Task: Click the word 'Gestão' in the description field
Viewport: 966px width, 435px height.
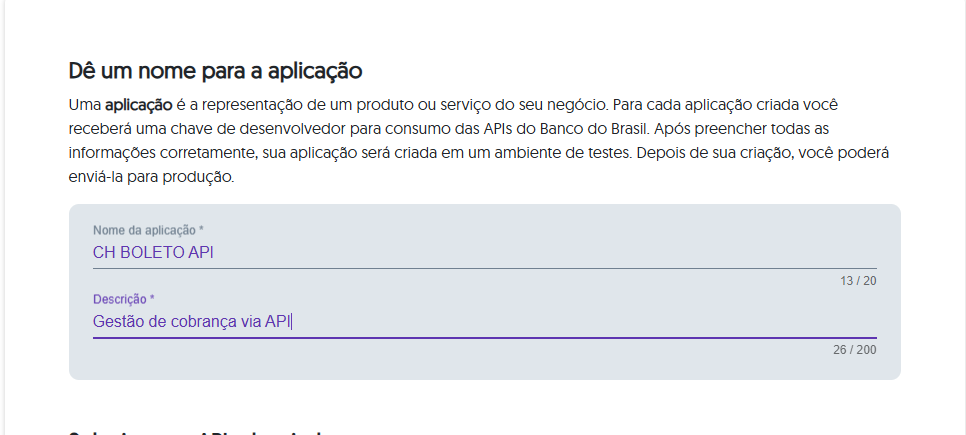Action: (114, 322)
